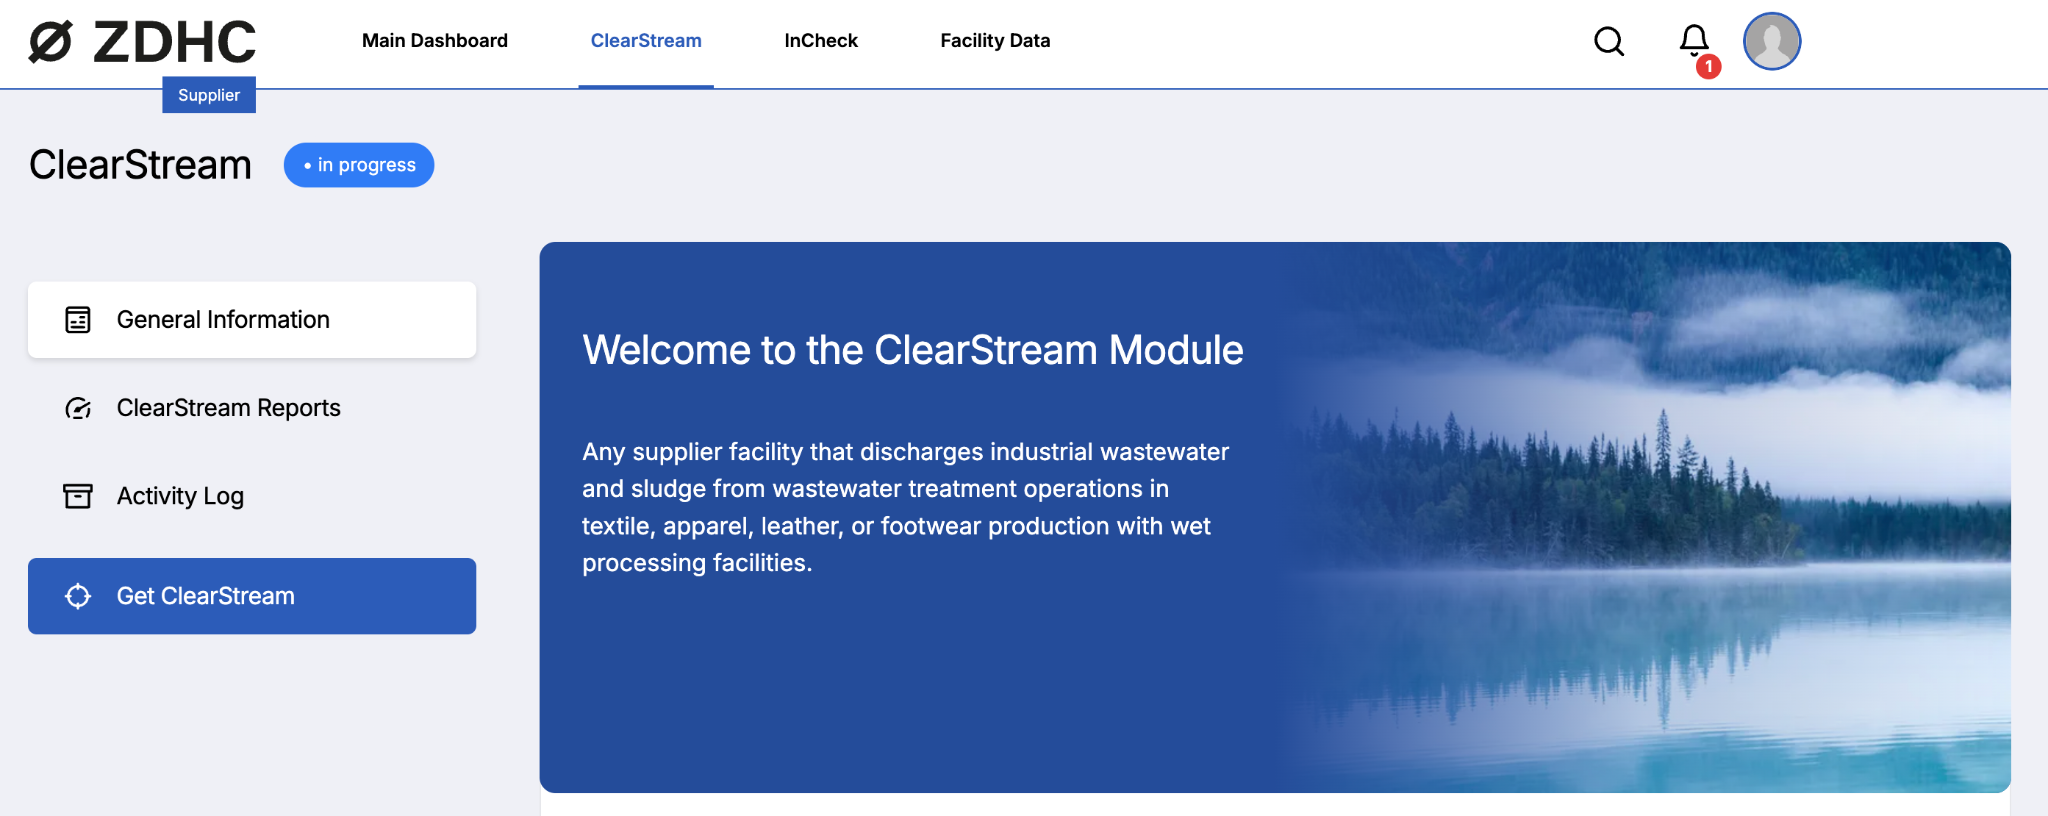Select the ClearStream navigation tab
Viewport: 2048px width, 816px height.
click(646, 41)
